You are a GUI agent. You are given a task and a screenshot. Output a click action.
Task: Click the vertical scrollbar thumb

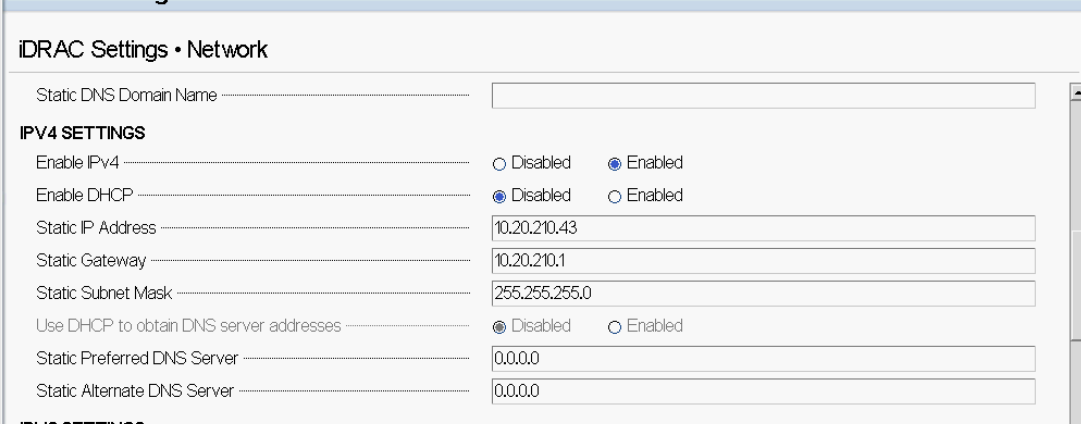click(1075, 290)
